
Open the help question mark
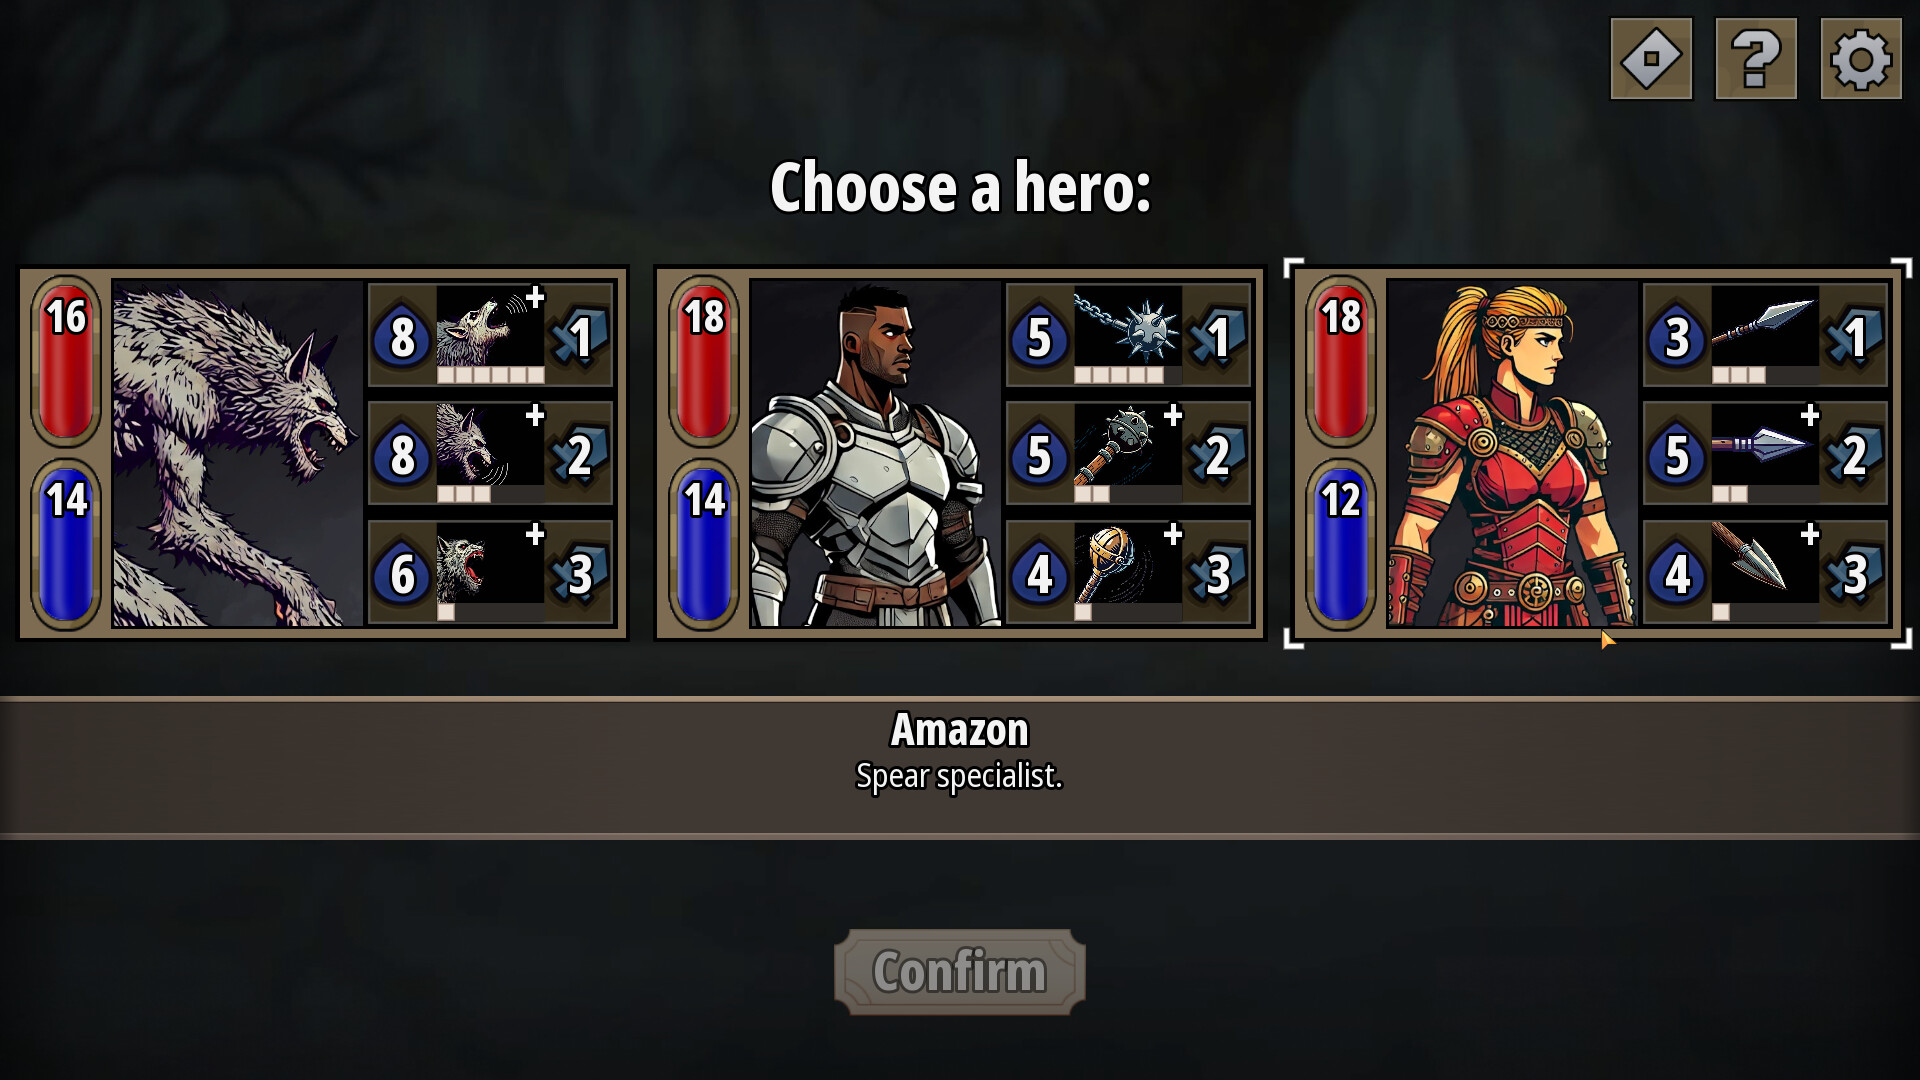[x=1755, y=59]
